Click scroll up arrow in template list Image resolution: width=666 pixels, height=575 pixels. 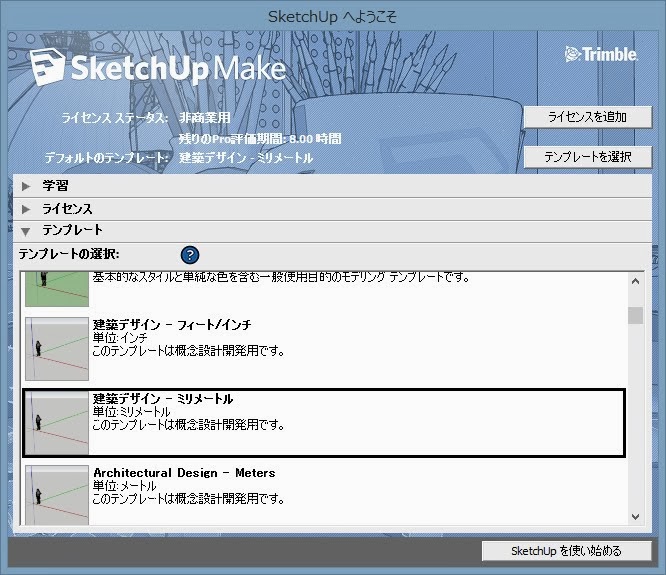635,281
